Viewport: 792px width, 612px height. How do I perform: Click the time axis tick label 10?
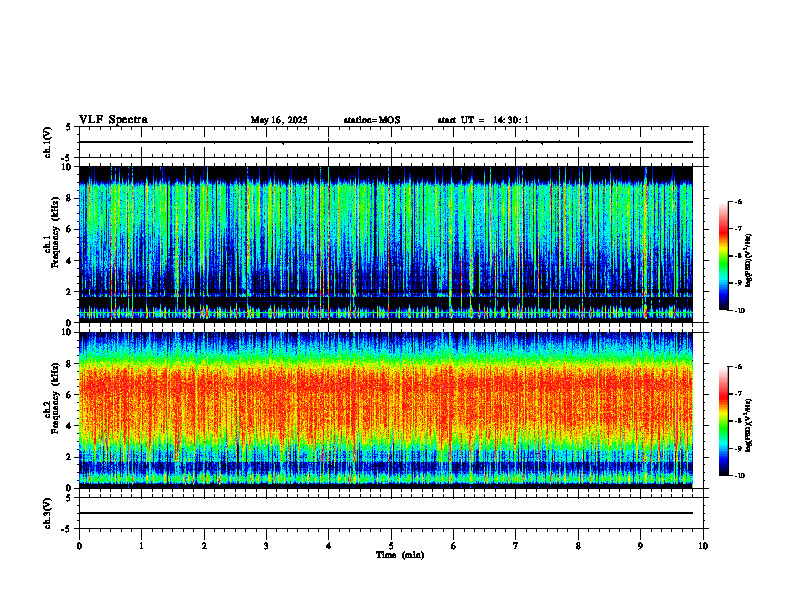click(x=703, y=546)
